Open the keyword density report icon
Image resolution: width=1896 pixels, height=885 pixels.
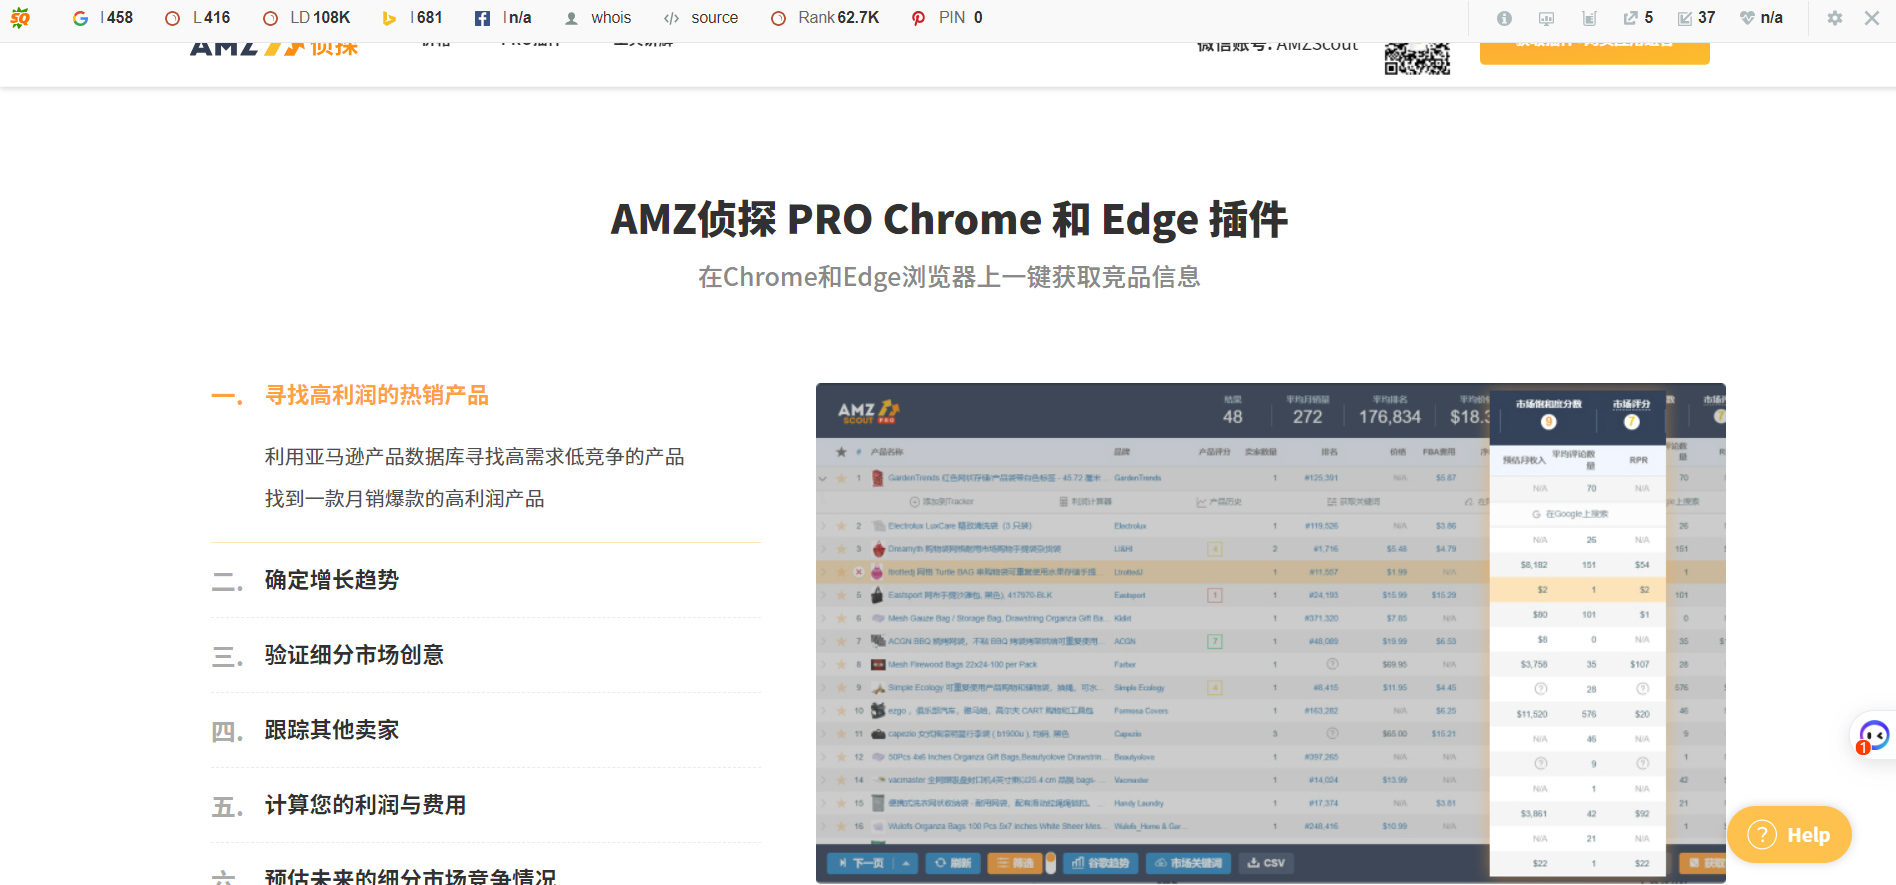tap(1589, 18)
